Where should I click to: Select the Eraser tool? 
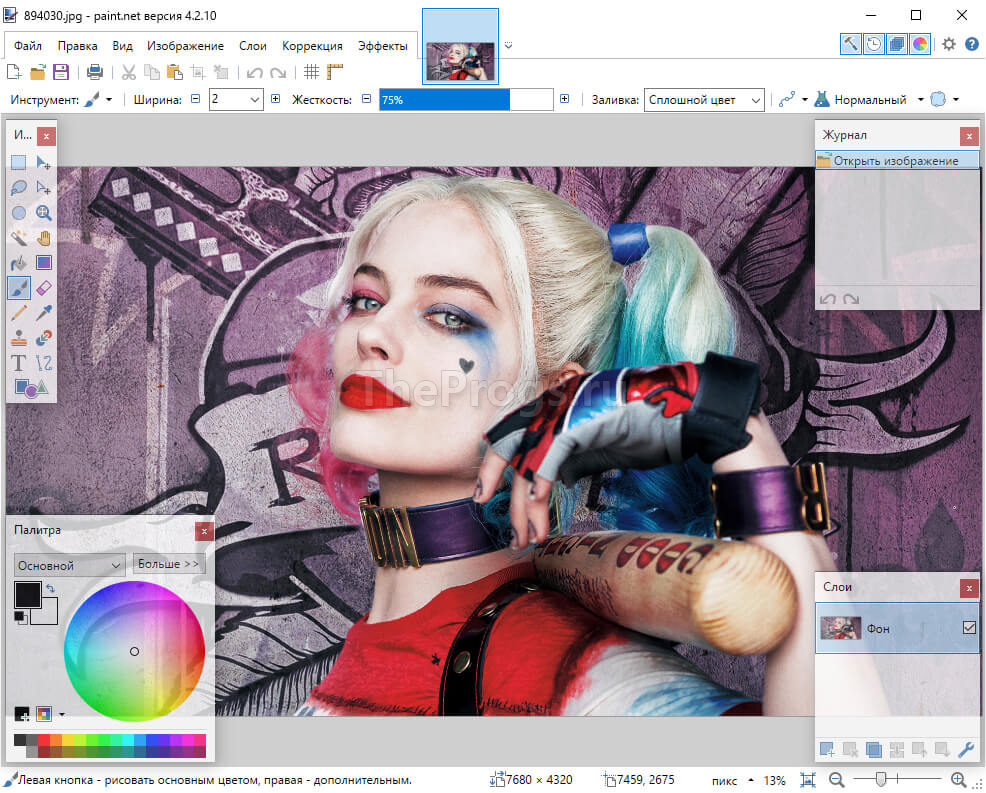43,288
